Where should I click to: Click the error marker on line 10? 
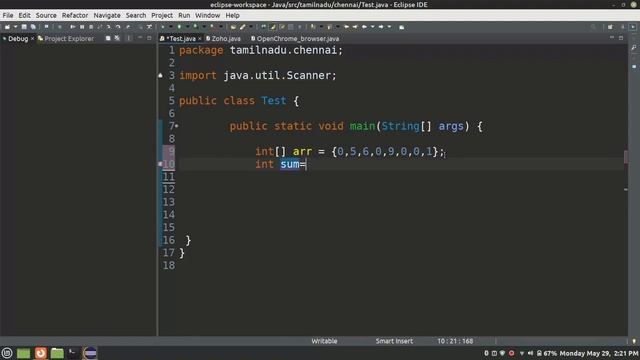pos(160,164)
